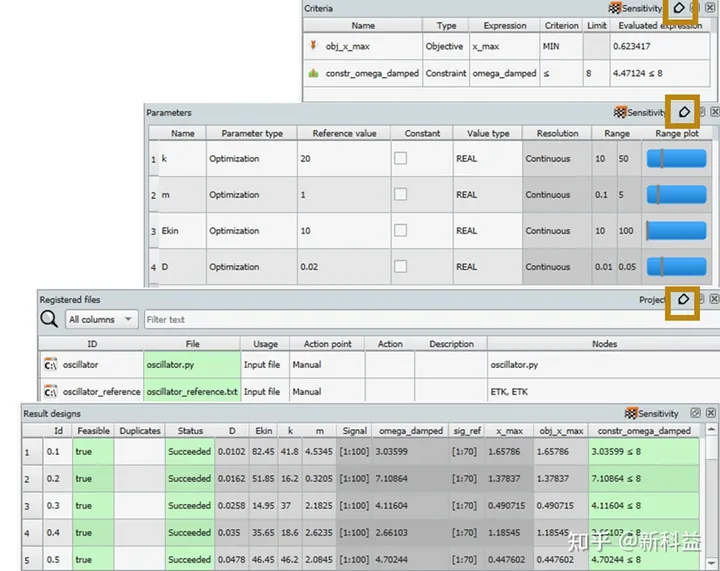Click the tag icon in Criteria panel header
This screenshot has height=571, width=720.
tap(679, 8)
